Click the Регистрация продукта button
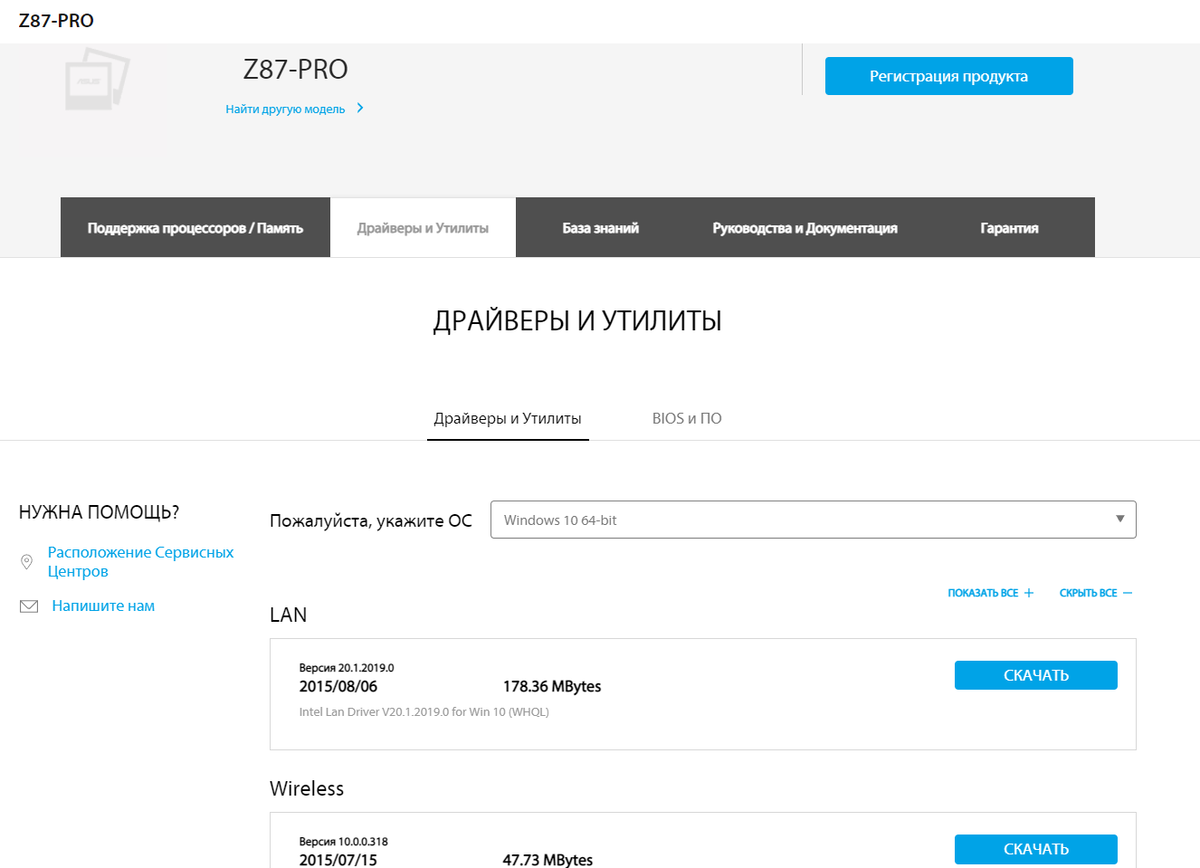Image resolution: width=1200 pixels, height=868 pixels. (949, 76)
